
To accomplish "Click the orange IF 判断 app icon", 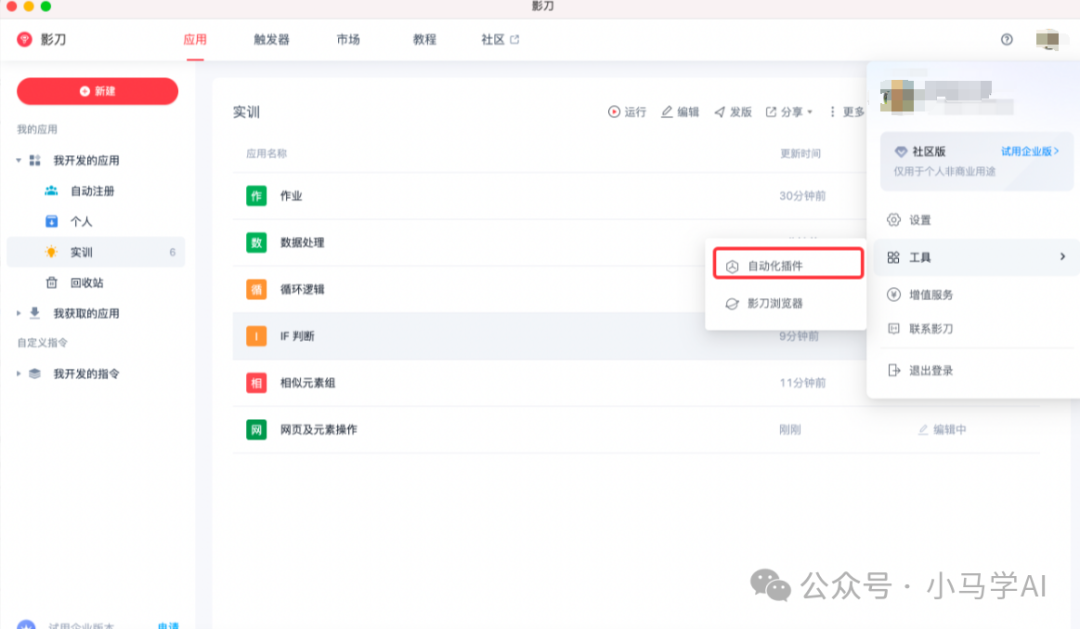I will (256, 336).
